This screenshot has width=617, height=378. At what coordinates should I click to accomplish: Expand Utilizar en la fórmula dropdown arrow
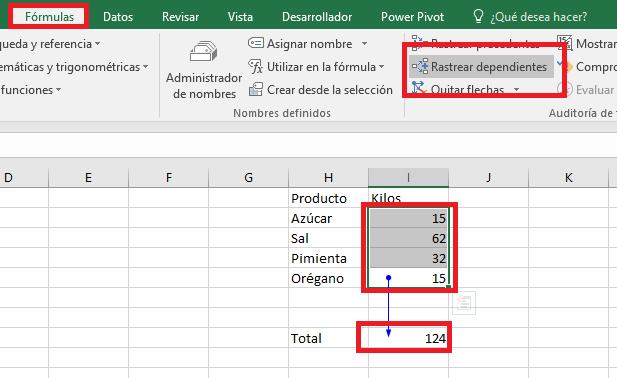pyautogui.click(x=381, y=67)
